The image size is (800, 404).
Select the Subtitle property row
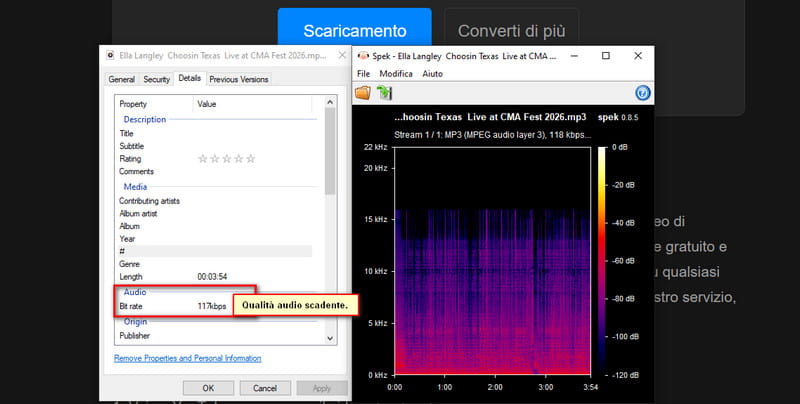coord(214,146)
